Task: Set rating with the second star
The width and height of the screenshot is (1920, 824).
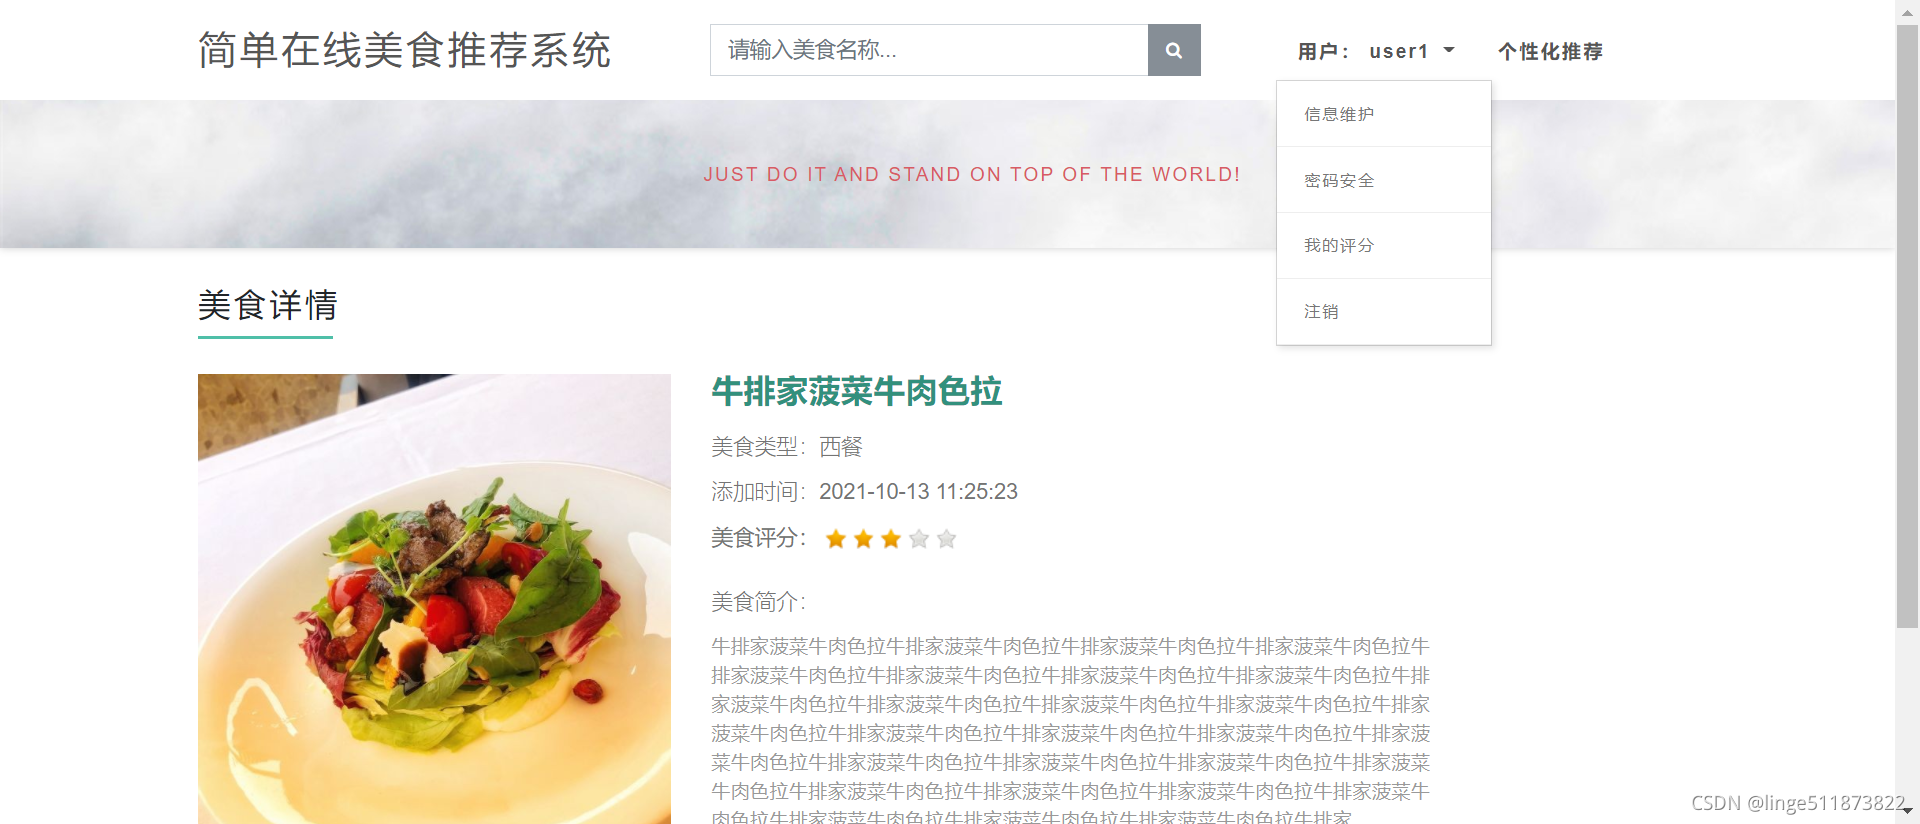Action: click(864, 539)
